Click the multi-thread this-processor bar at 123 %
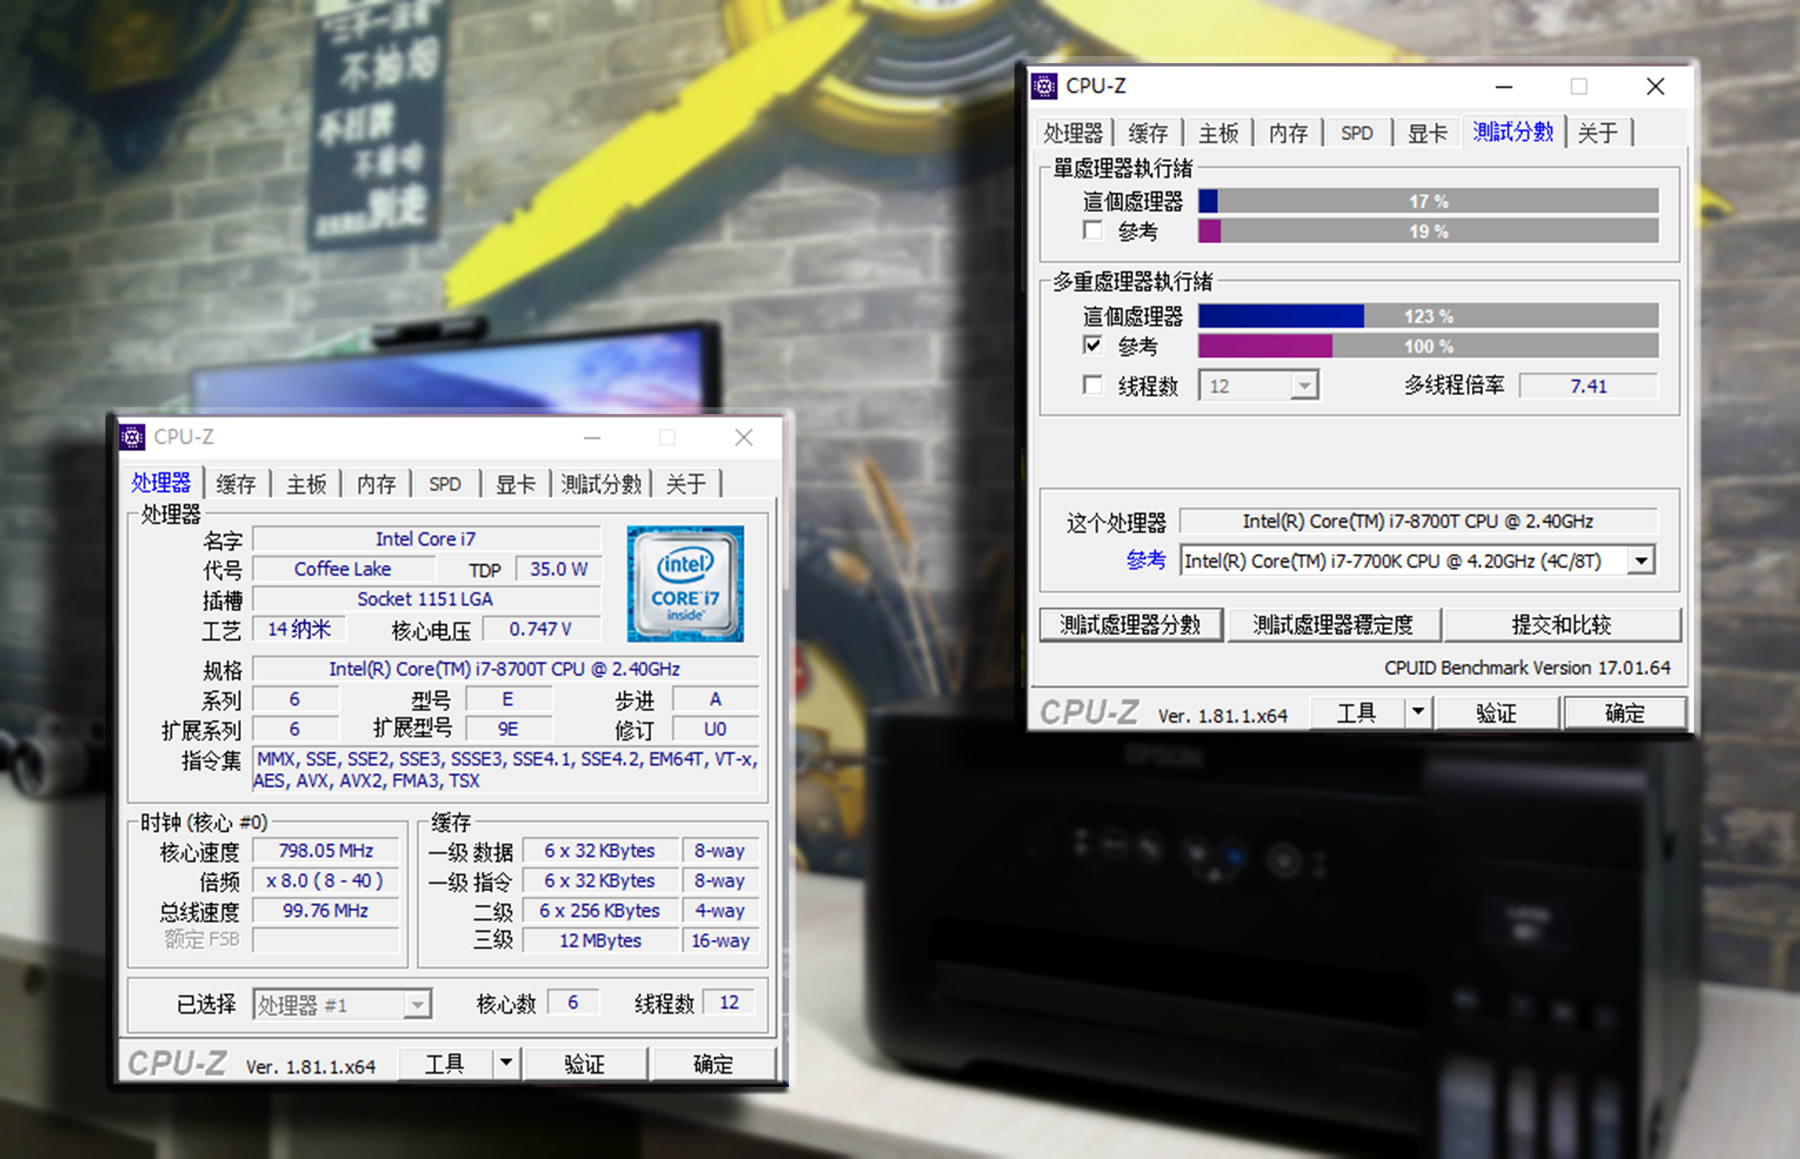This screenshot has width=1800, height=1159. pyautogui.click(x=1428, y=316)
